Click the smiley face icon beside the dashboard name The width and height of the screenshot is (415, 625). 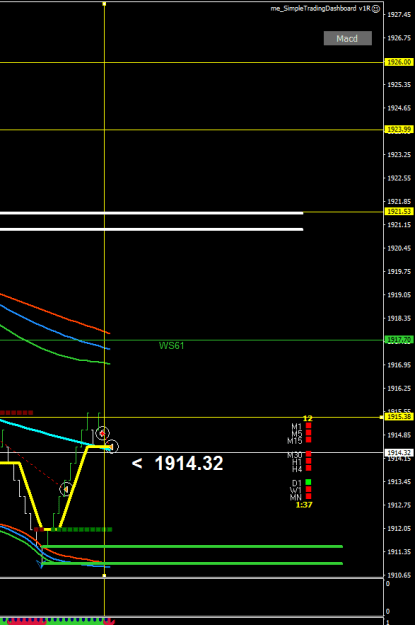click(376, 9)
